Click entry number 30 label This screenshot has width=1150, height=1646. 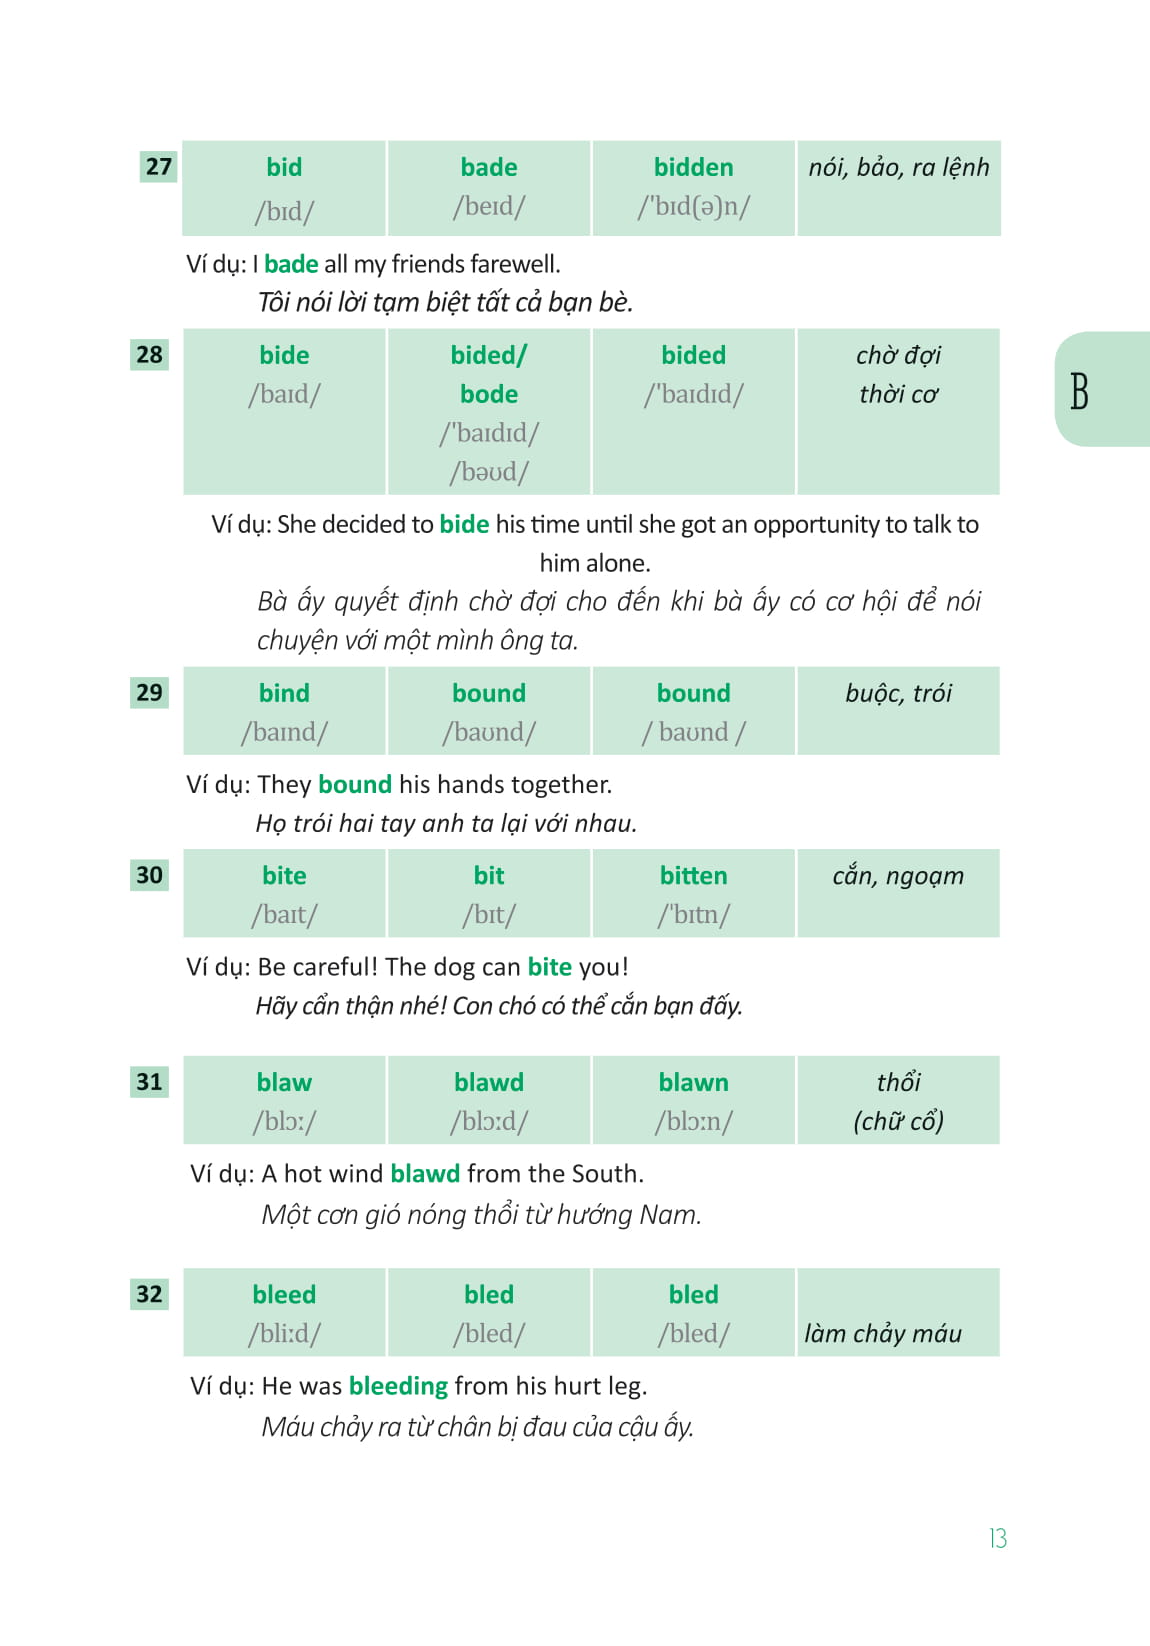(x=149, y=875)
